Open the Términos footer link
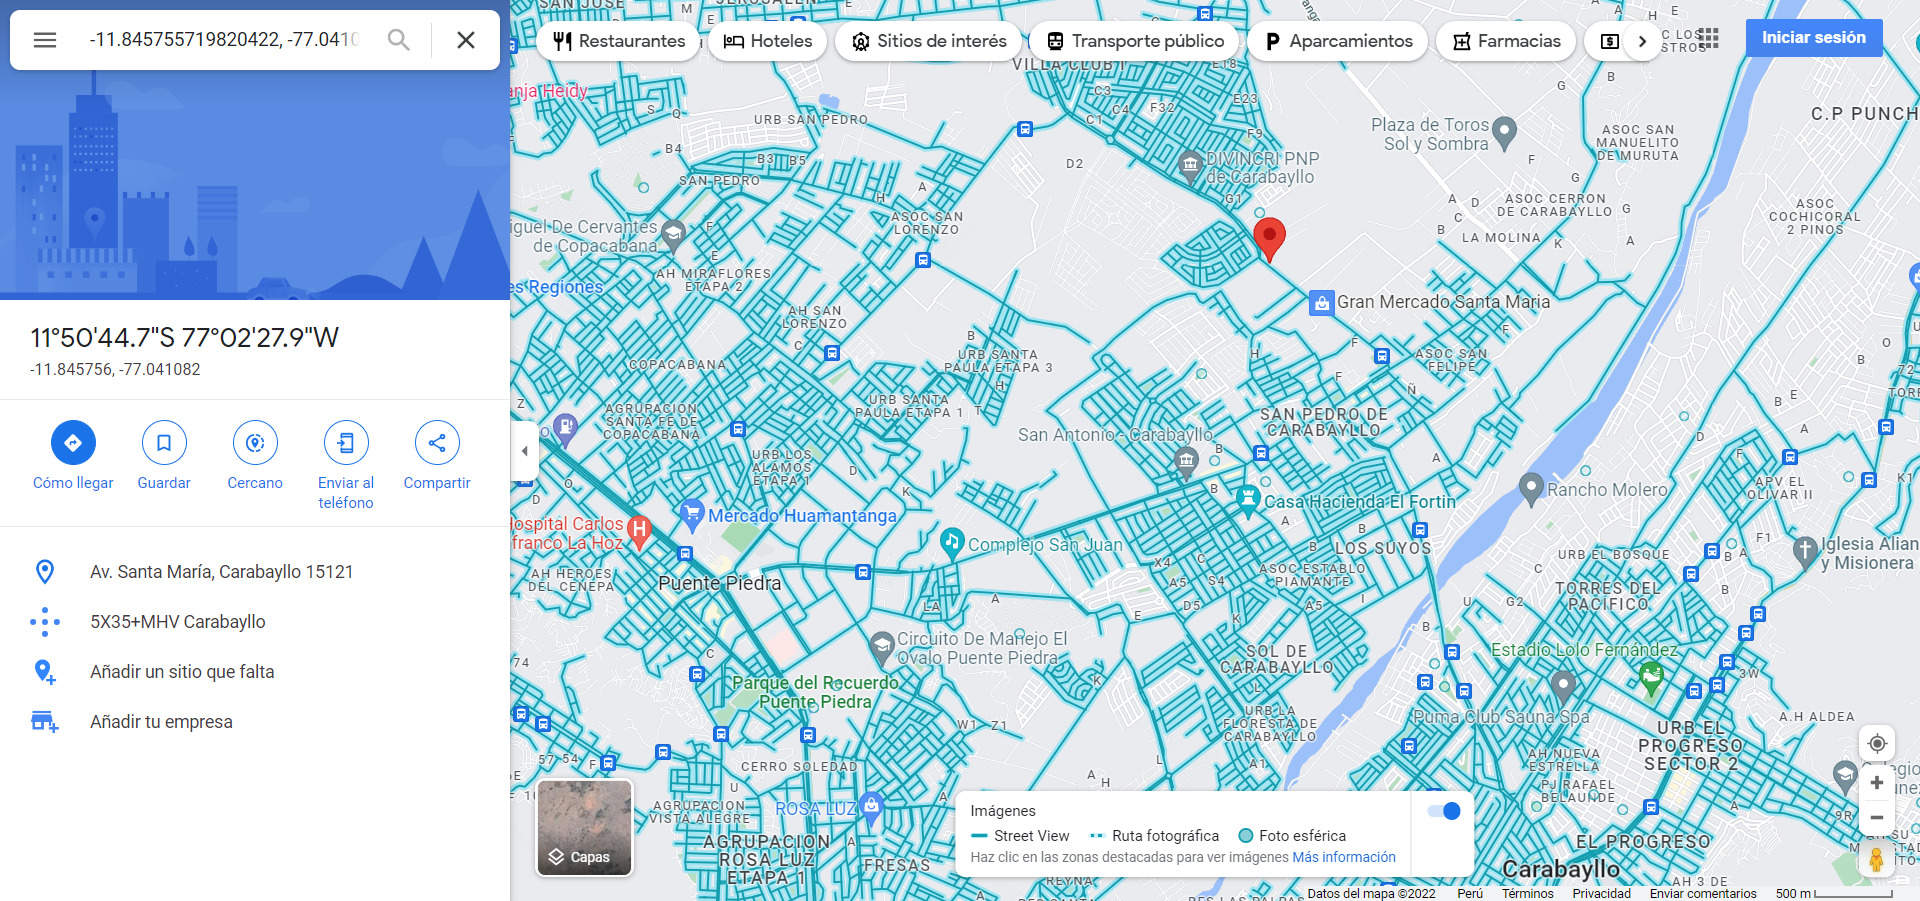Screen dimensions: 1920x901 click(x=1527, y=894)
